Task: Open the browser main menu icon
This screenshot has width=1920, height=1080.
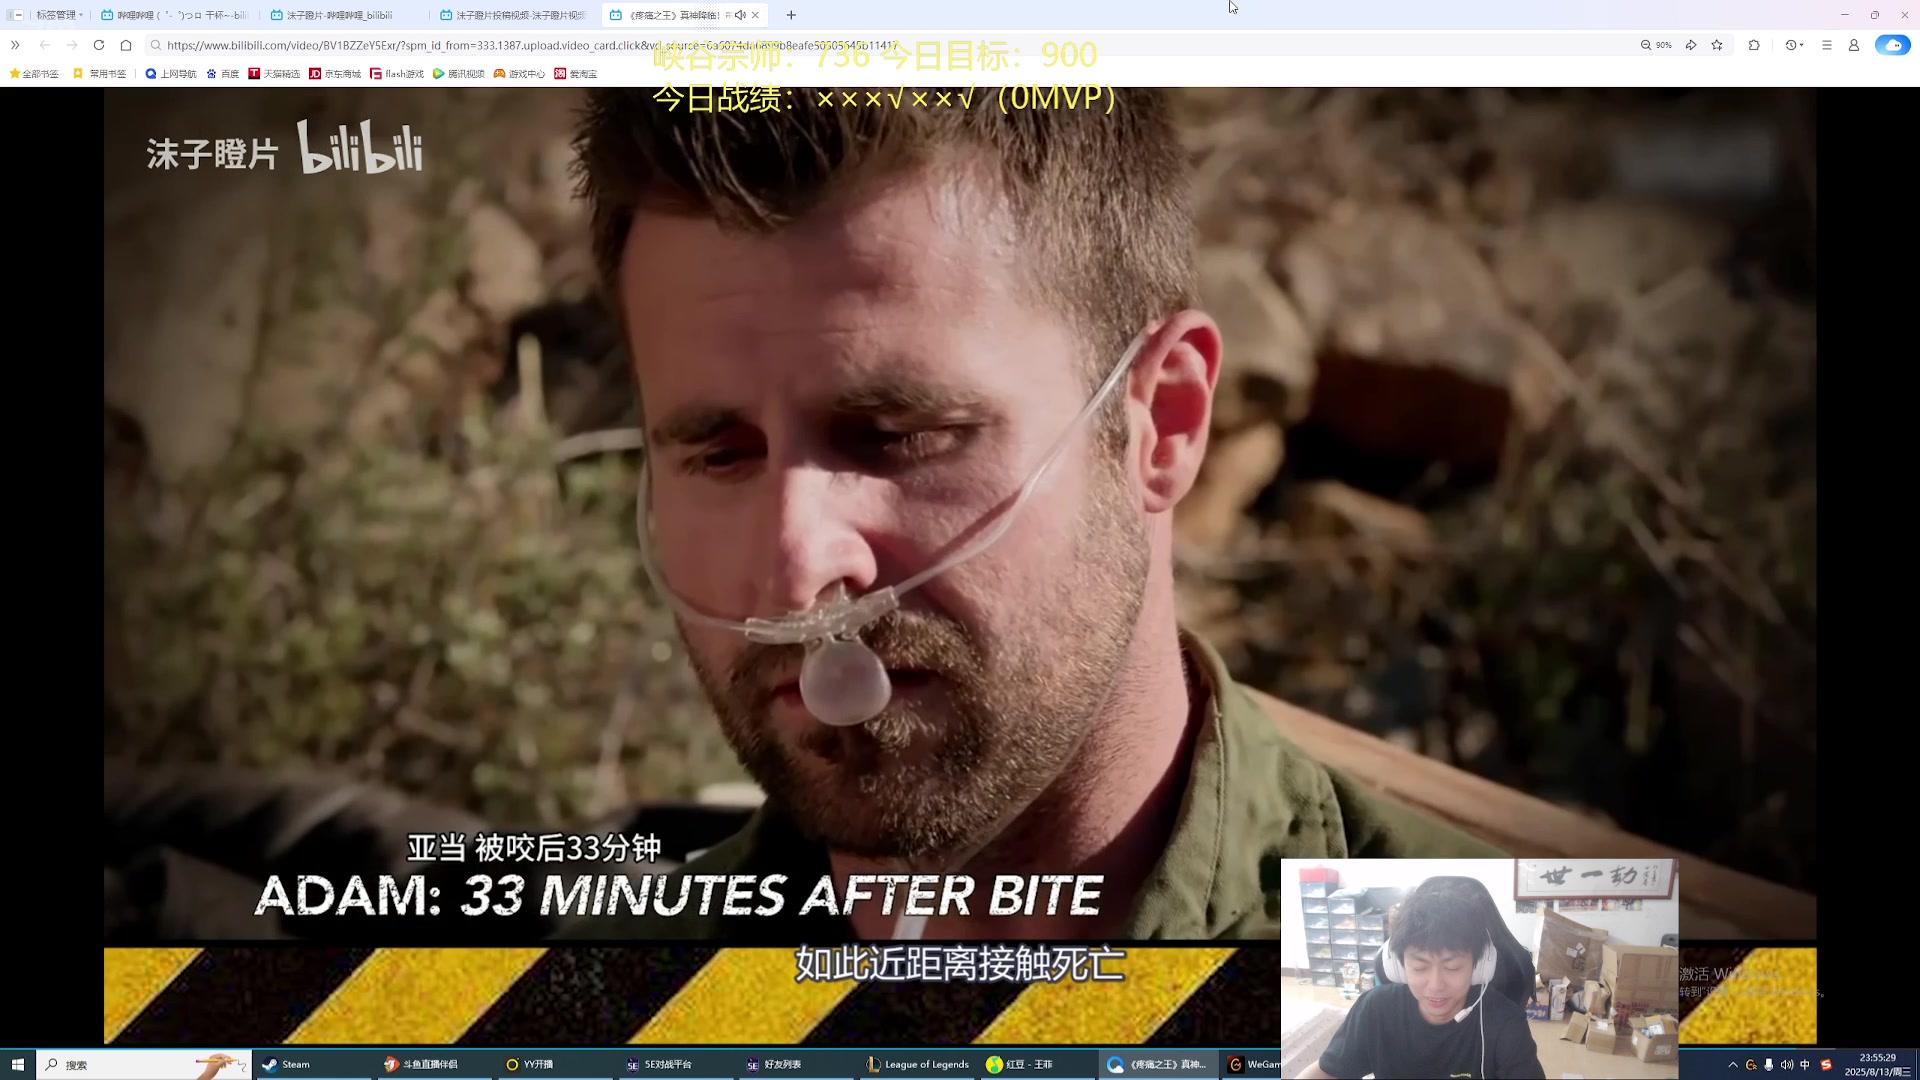Action: (1826, 45)
